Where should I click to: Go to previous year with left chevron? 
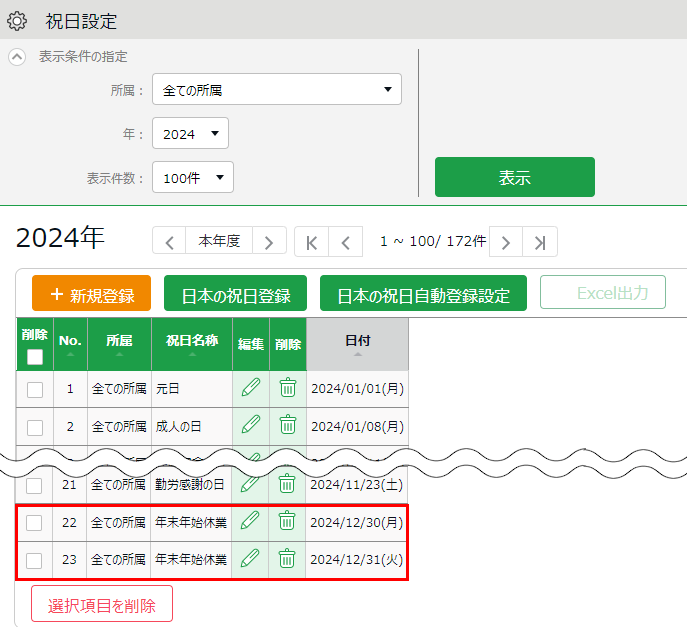tap(169, 241)
